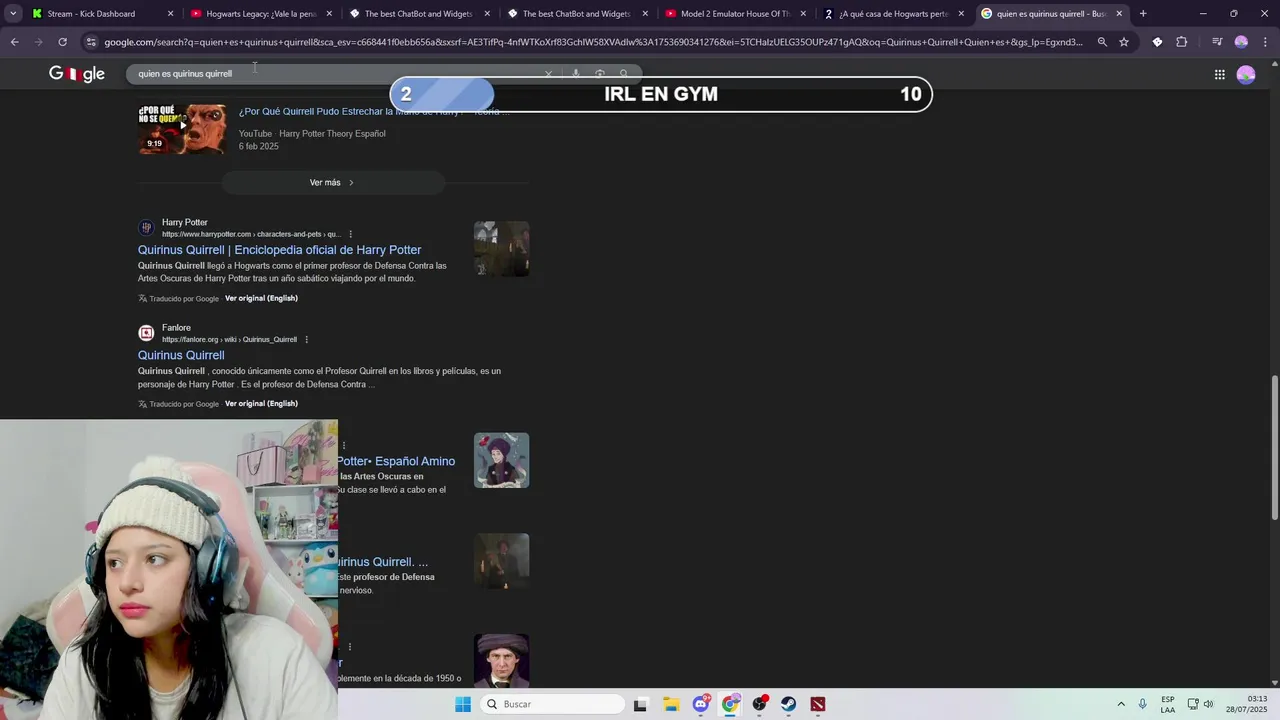Switch keyboard language ESP LAA
The image size is (1280, 720).
[1168, 704]
